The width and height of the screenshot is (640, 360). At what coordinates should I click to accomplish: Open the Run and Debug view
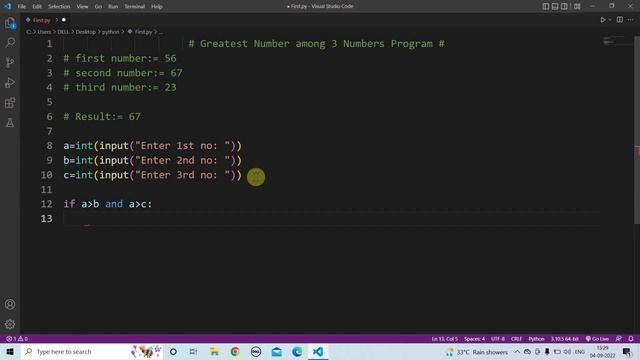click(10, 82)
